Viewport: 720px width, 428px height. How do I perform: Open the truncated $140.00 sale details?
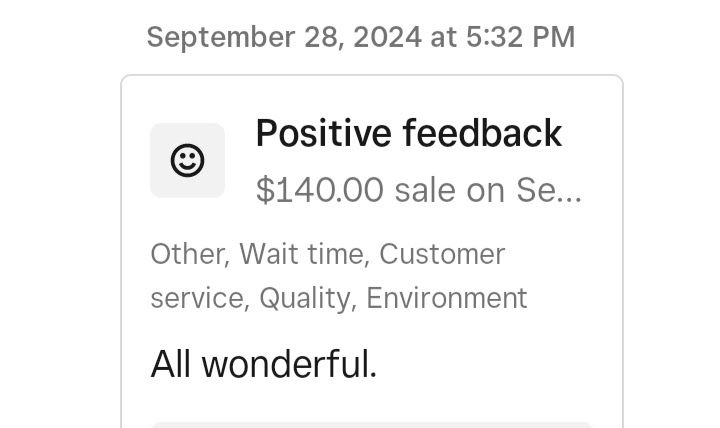(419, 190)
